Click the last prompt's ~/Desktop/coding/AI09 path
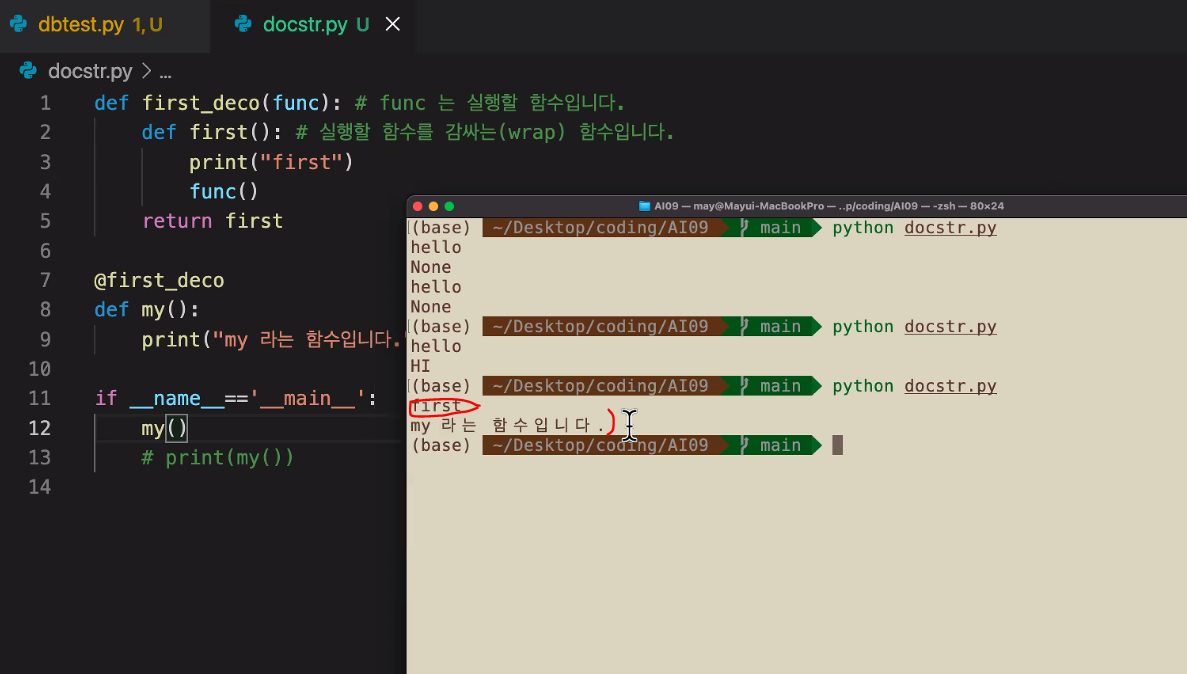The height and width of the screenshot is (674, 1187). (x=600, y=445)
